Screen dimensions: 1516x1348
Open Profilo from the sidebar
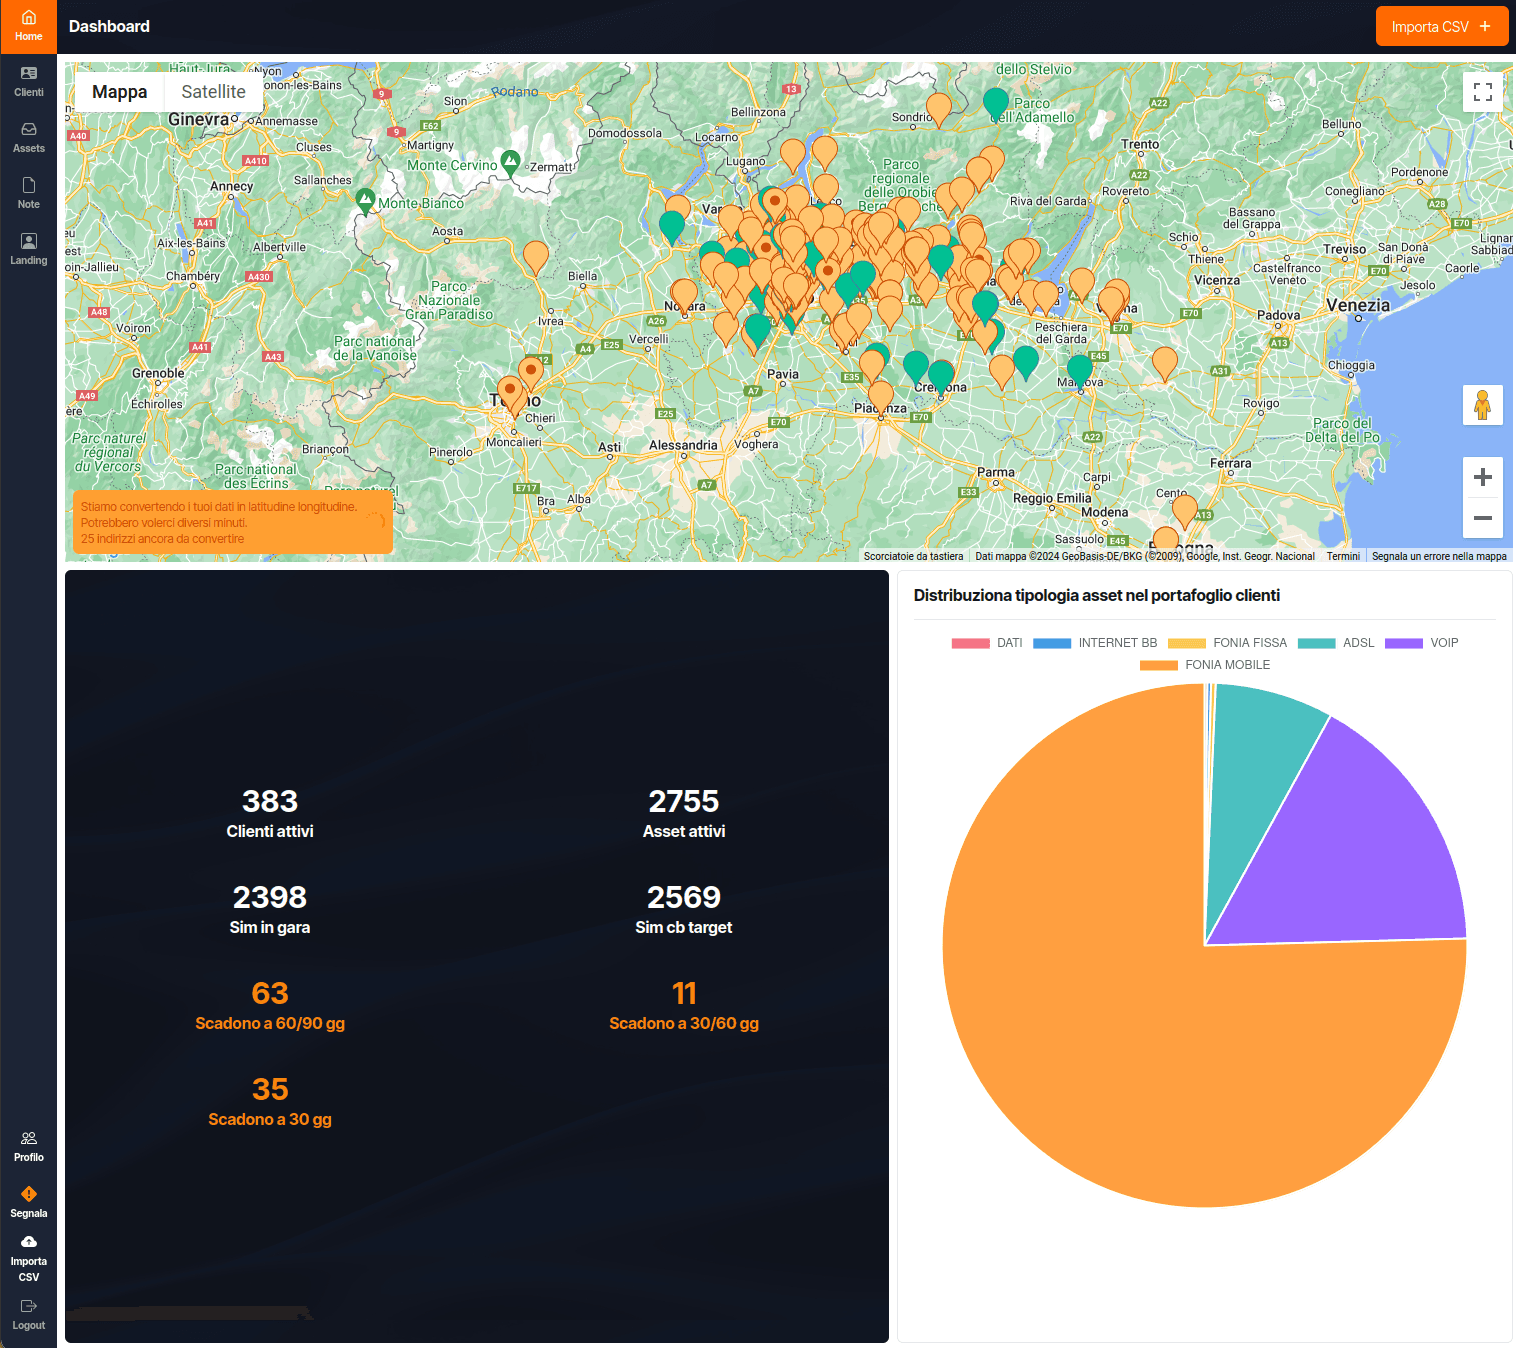(28, 1139)
